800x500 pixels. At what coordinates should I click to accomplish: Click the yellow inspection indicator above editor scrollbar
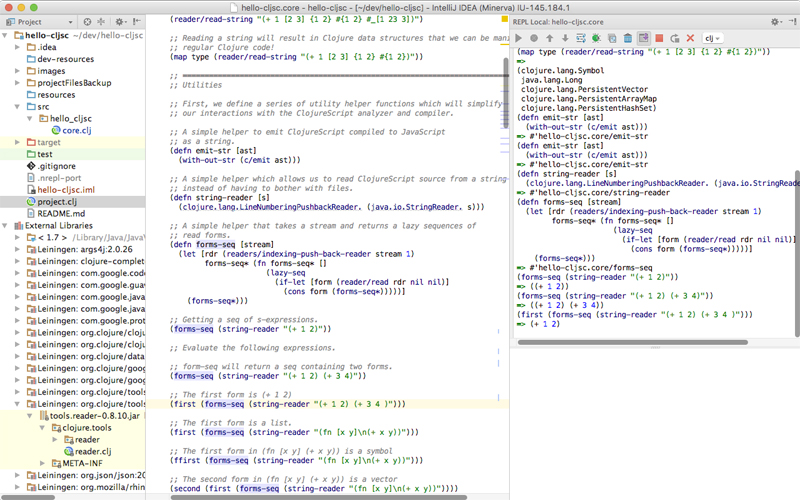coord(505,19)
